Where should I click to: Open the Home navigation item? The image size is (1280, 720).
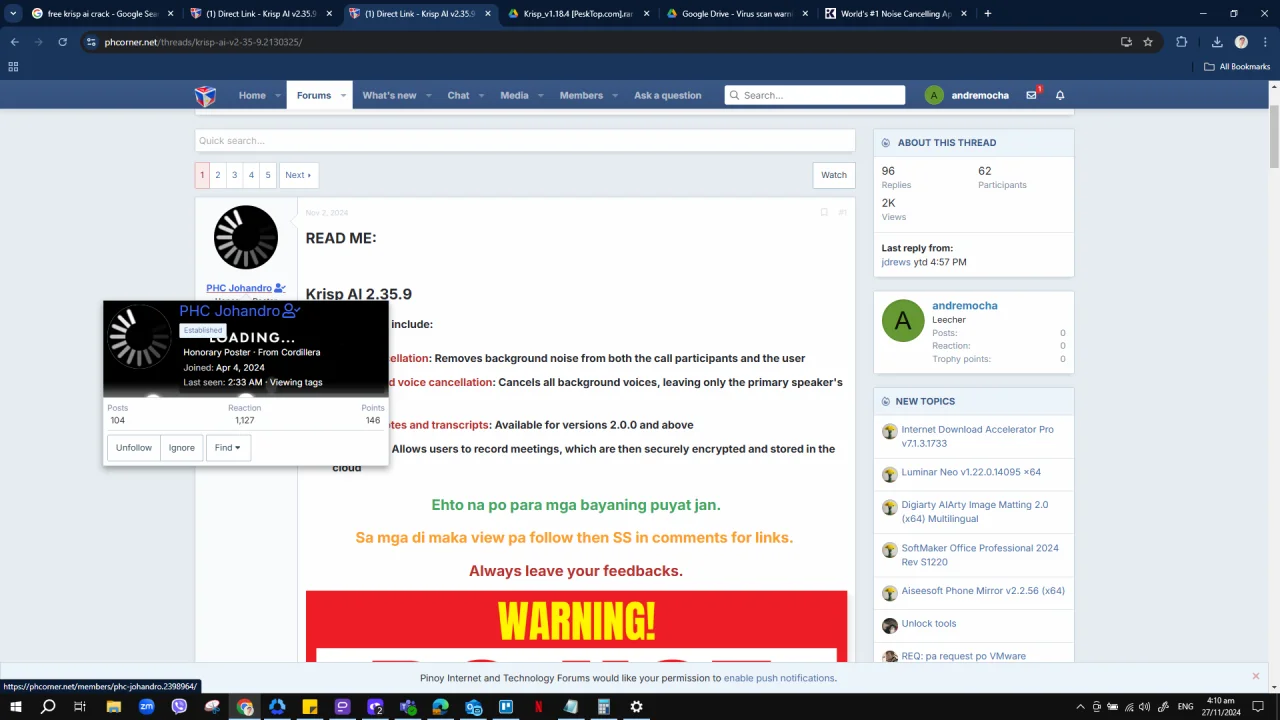click(252, 95)
